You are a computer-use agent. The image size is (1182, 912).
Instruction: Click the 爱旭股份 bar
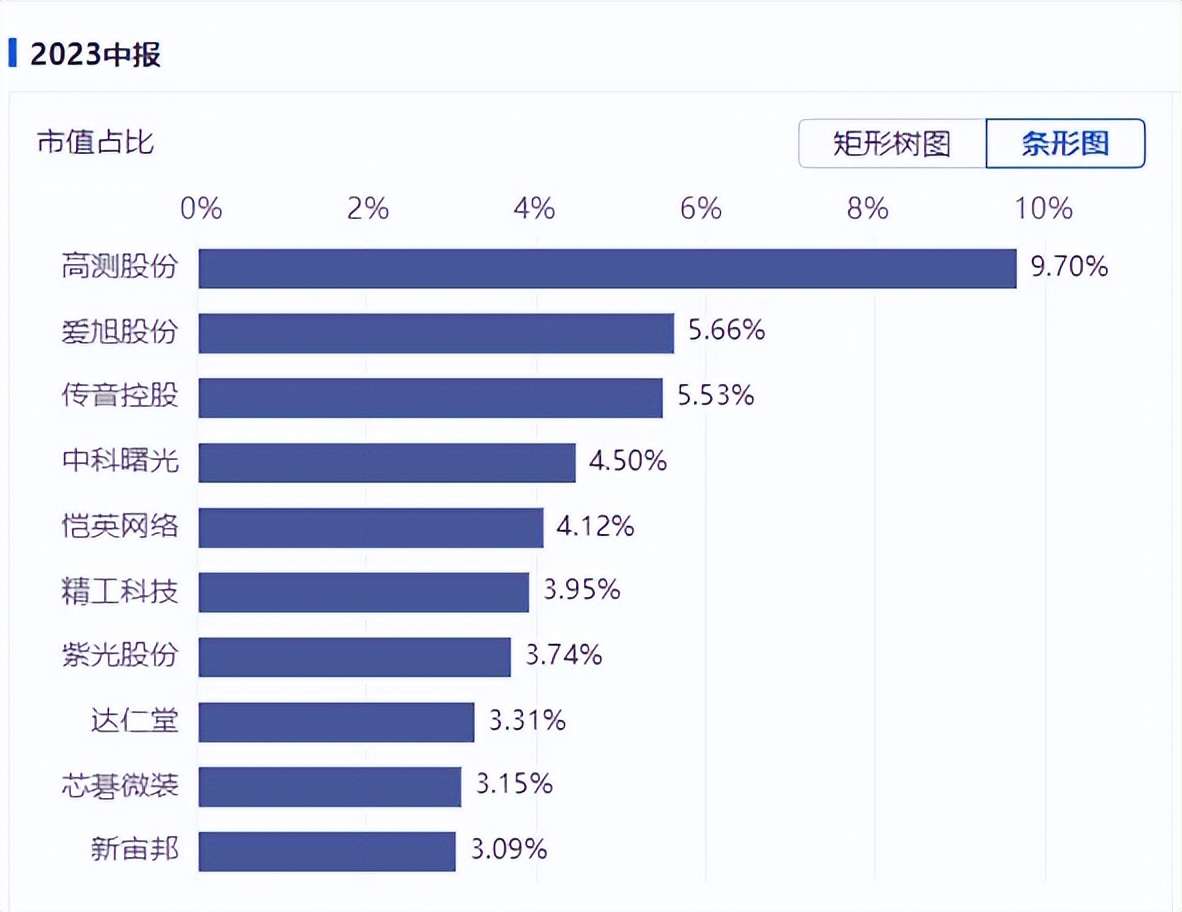(x=436, y=333)
